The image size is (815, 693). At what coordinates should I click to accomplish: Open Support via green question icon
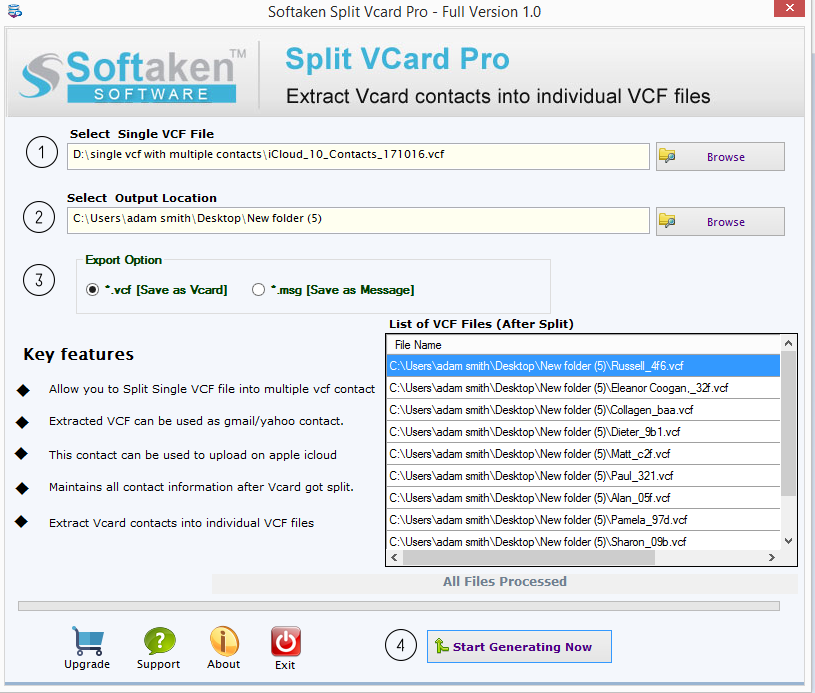click(x=159, y=642)
